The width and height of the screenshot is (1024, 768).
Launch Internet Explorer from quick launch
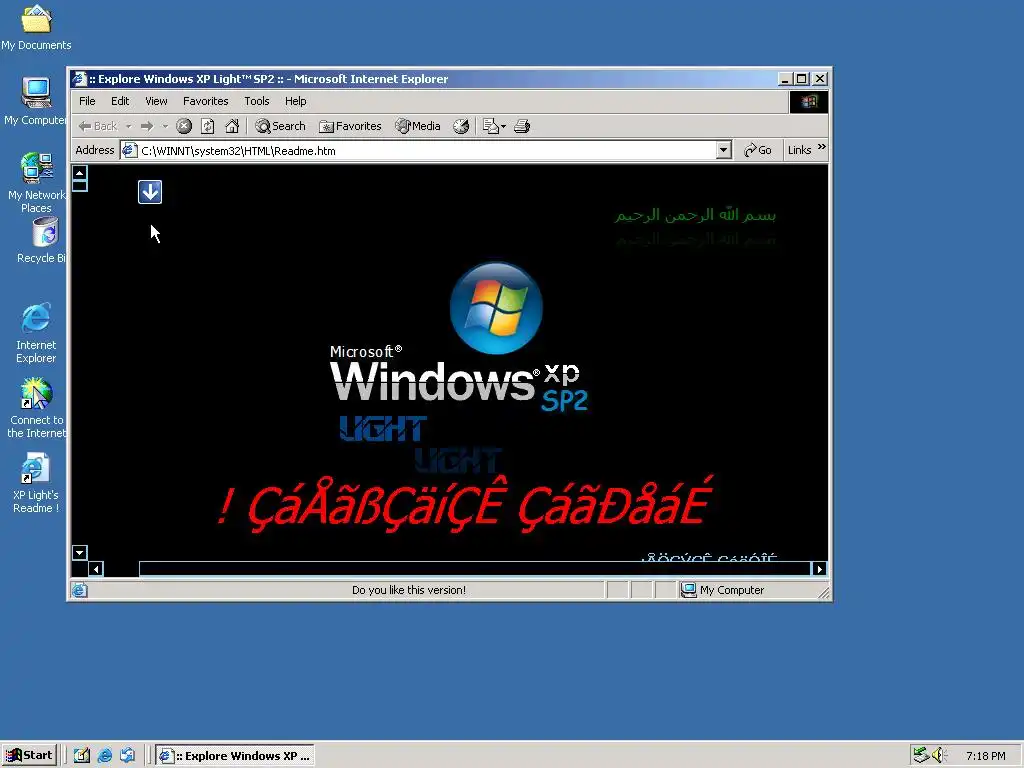click(104, 756)
